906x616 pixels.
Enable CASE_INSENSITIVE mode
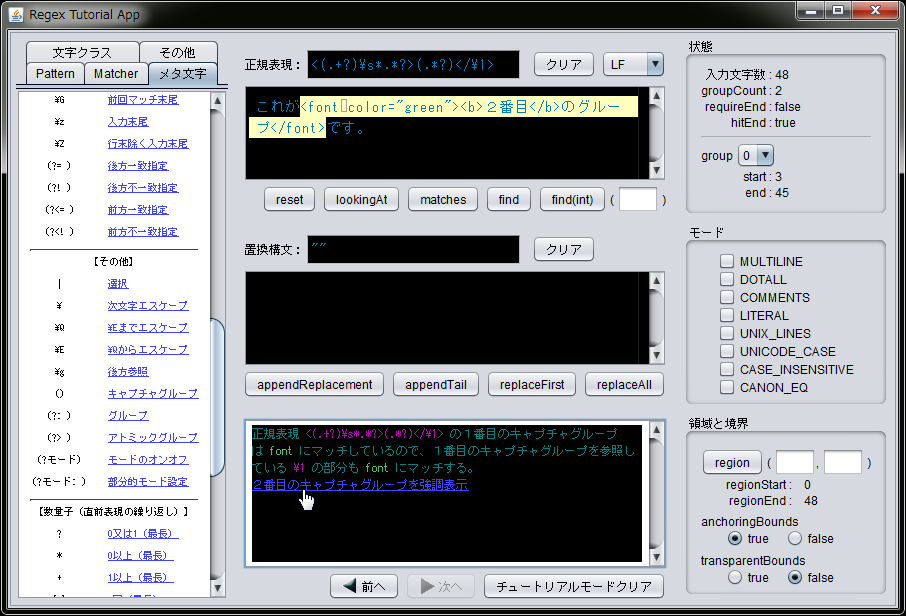click(x=727, y=369)
